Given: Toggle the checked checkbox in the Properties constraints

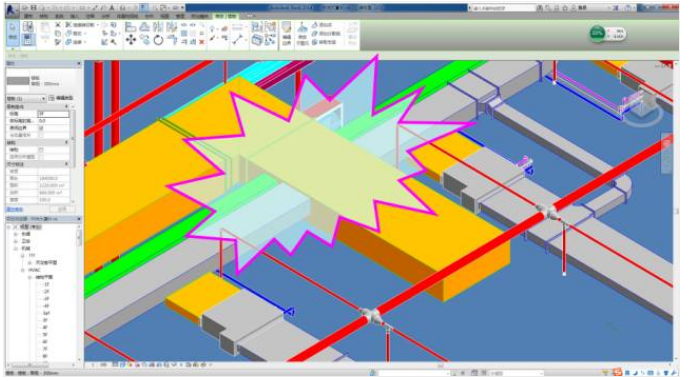Looking at the screenshot, I should pyautogui.click(x=41, y=128).
